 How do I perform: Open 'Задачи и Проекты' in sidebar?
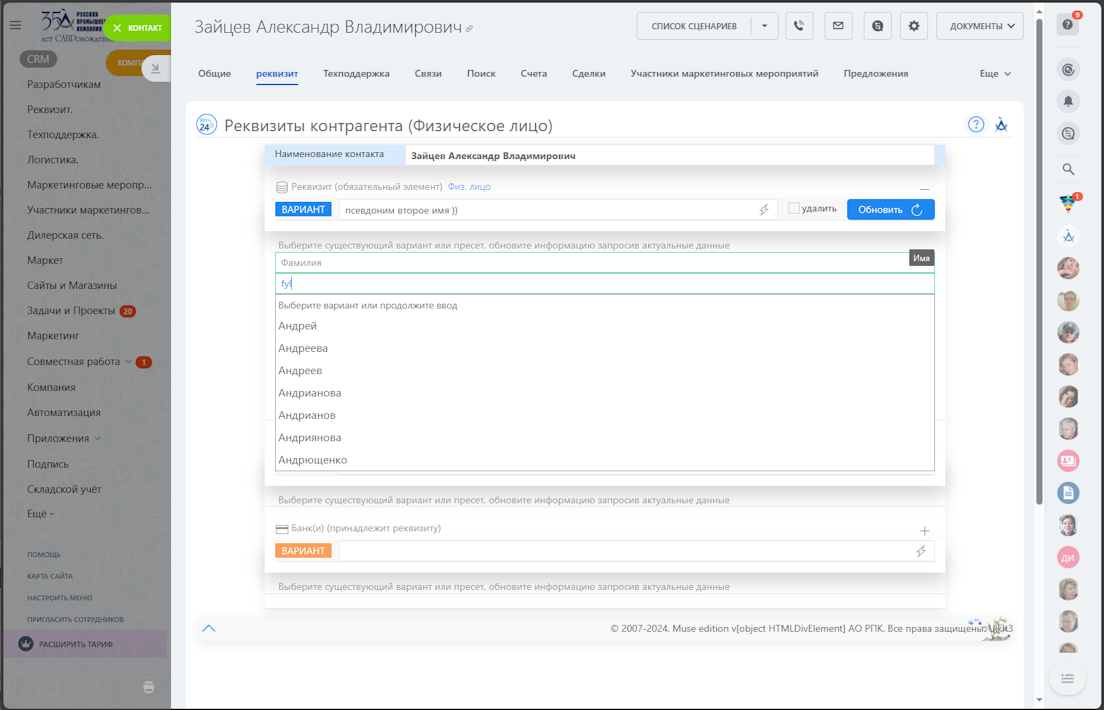point(71,311)
